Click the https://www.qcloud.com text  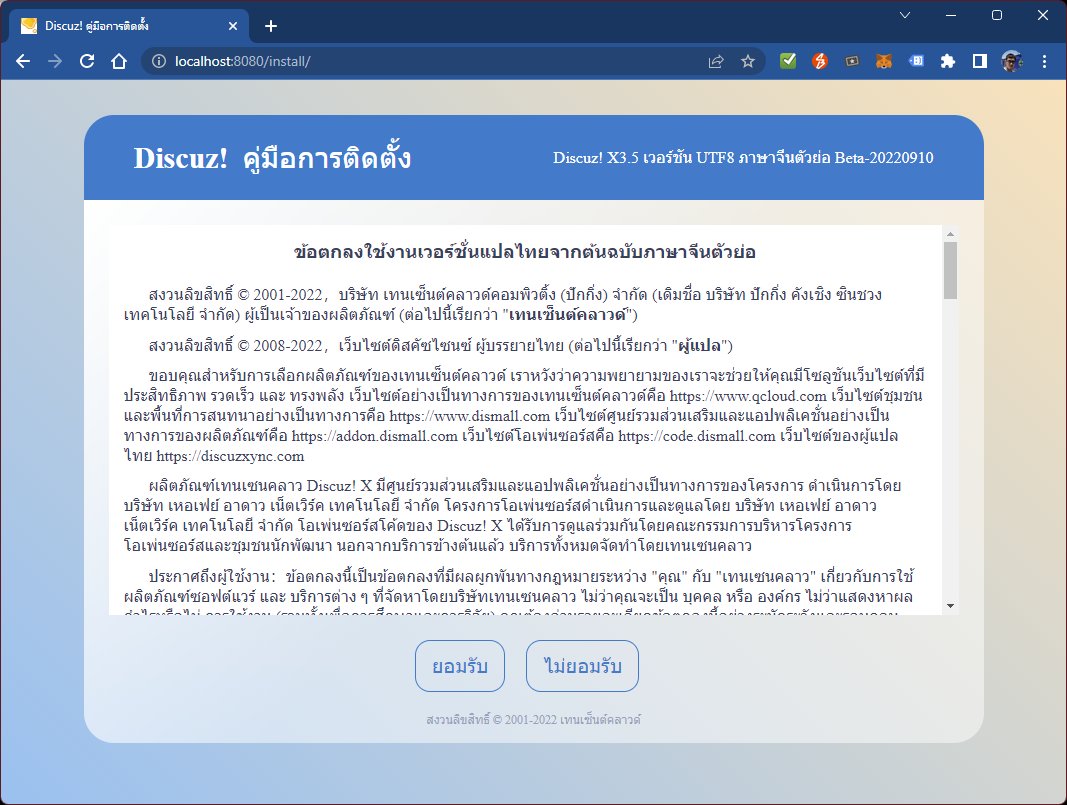click(748, 396)
